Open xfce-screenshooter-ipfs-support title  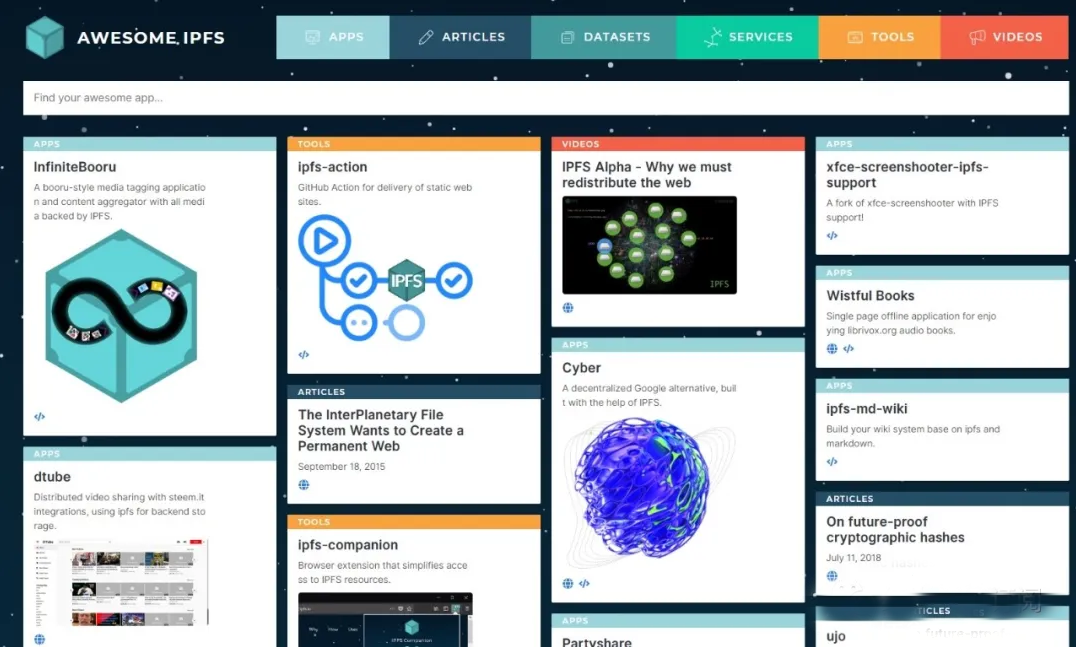pos(907,174)
